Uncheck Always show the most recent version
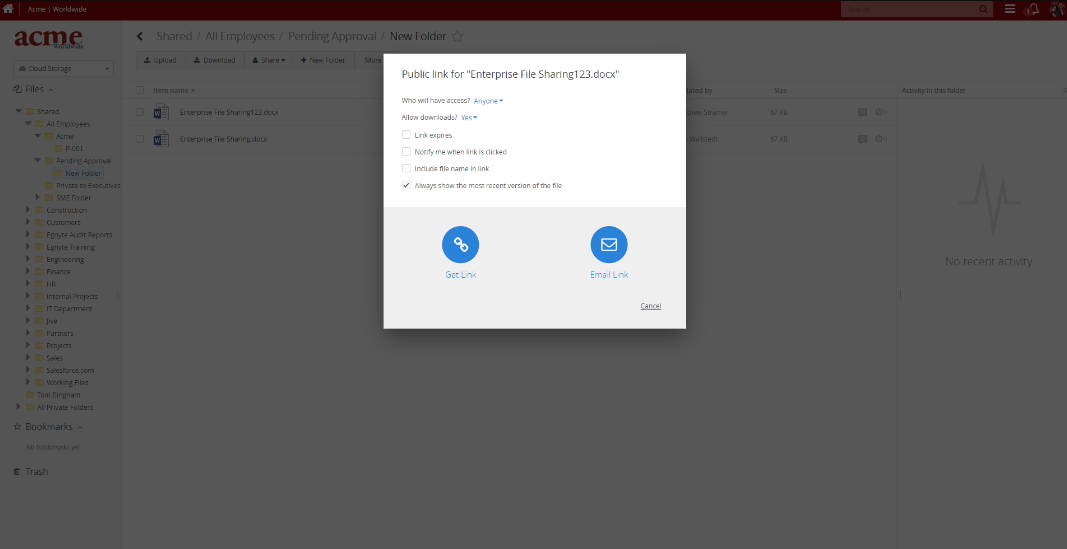1067x549 pixels. [406, 185]
